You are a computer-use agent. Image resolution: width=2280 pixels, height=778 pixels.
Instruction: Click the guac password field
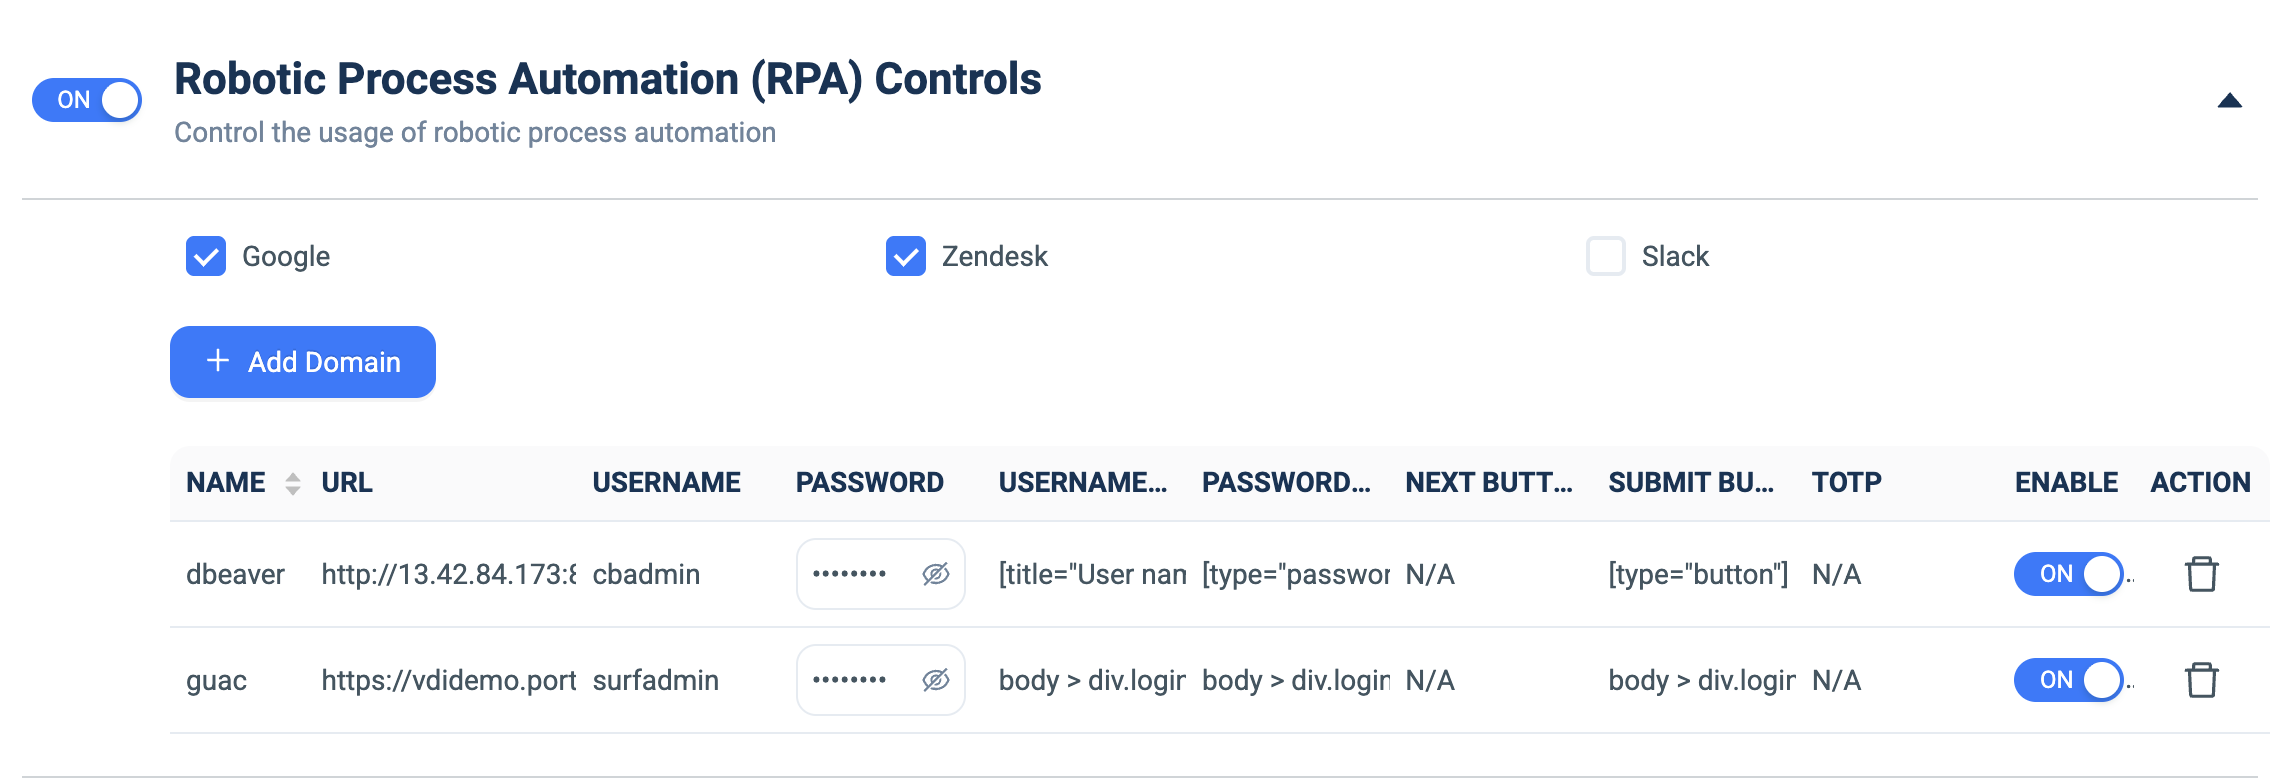pyautogui.click(x=881, y=680)
